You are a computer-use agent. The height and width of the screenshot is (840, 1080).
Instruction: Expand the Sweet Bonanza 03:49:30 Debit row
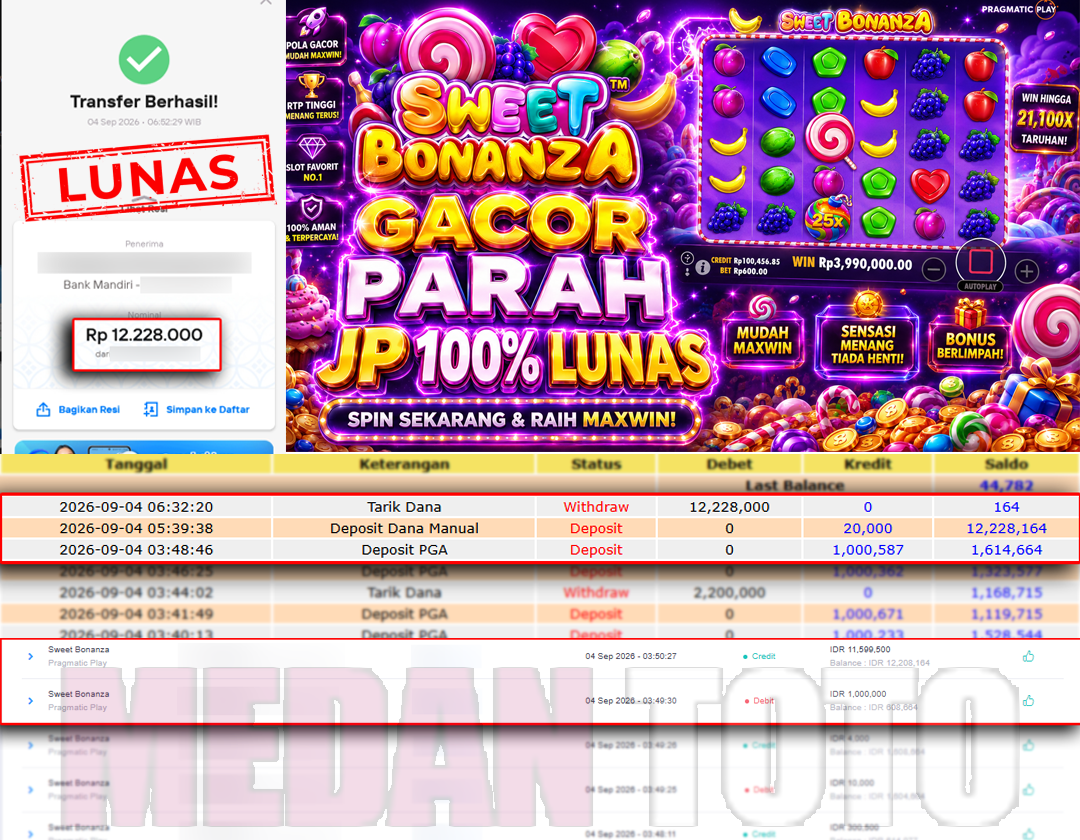tap(30, 700)
